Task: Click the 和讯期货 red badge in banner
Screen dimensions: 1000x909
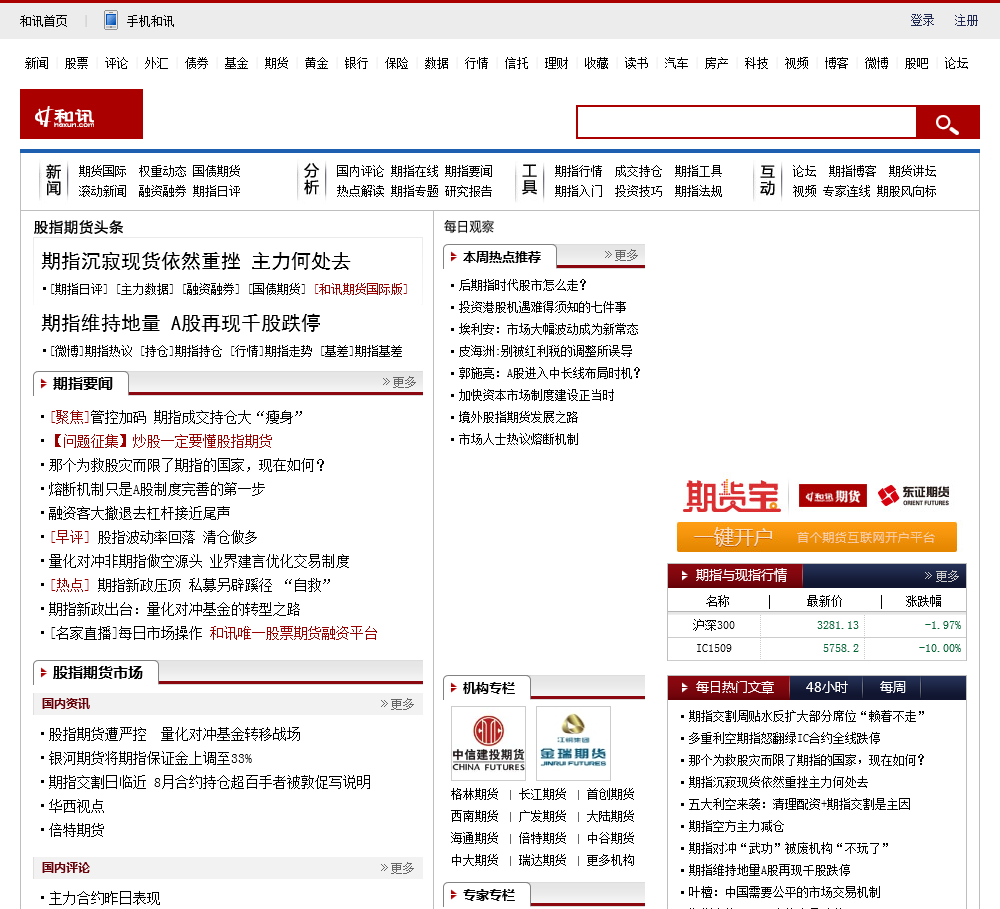Action: click(x=832, y=496)
